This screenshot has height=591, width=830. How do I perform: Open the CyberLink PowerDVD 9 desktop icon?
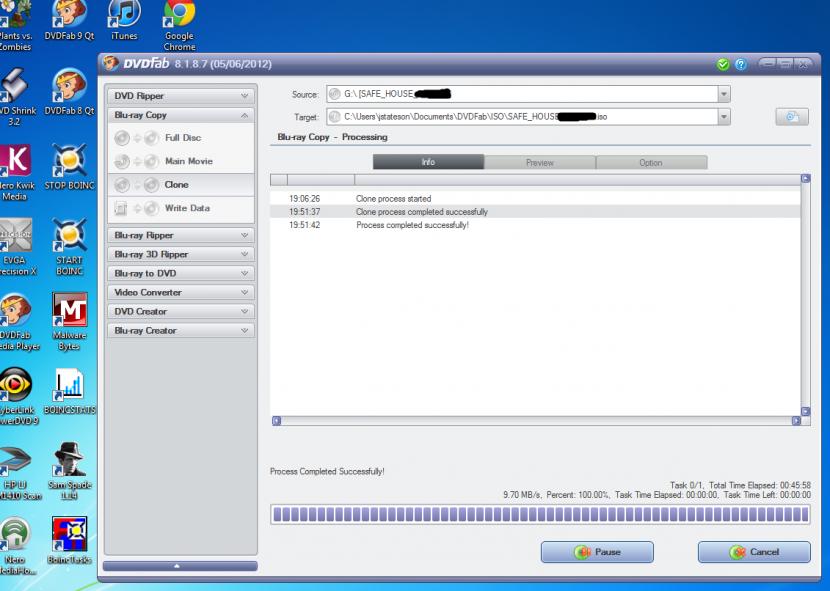(x=17, y=396)
